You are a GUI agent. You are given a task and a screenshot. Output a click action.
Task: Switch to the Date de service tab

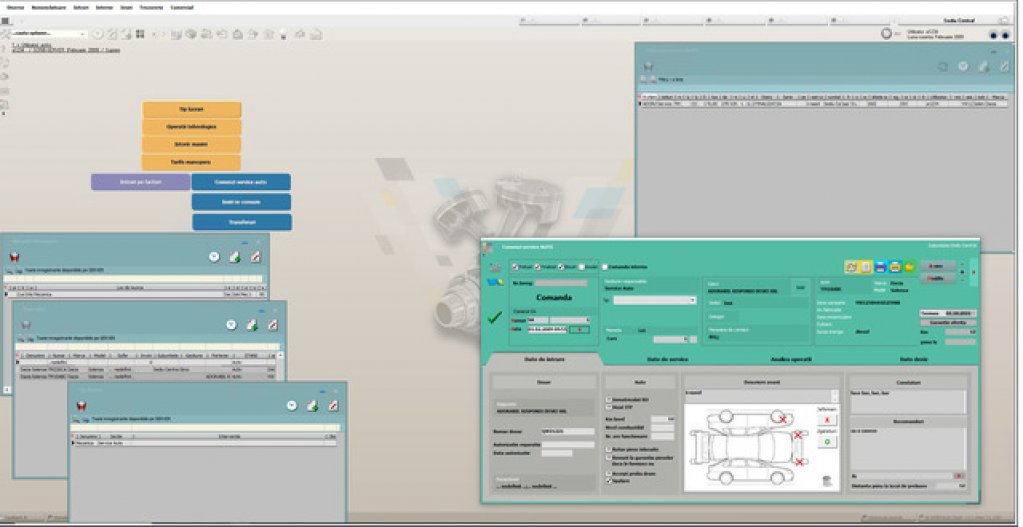[x=667, y=359]
